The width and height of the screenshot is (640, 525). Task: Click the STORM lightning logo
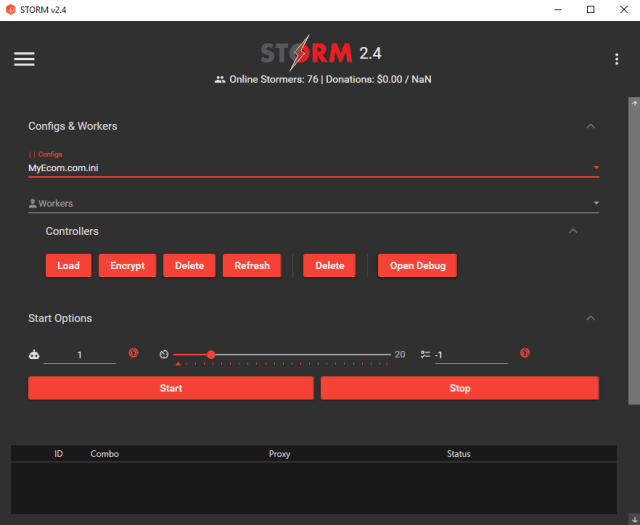306,53
